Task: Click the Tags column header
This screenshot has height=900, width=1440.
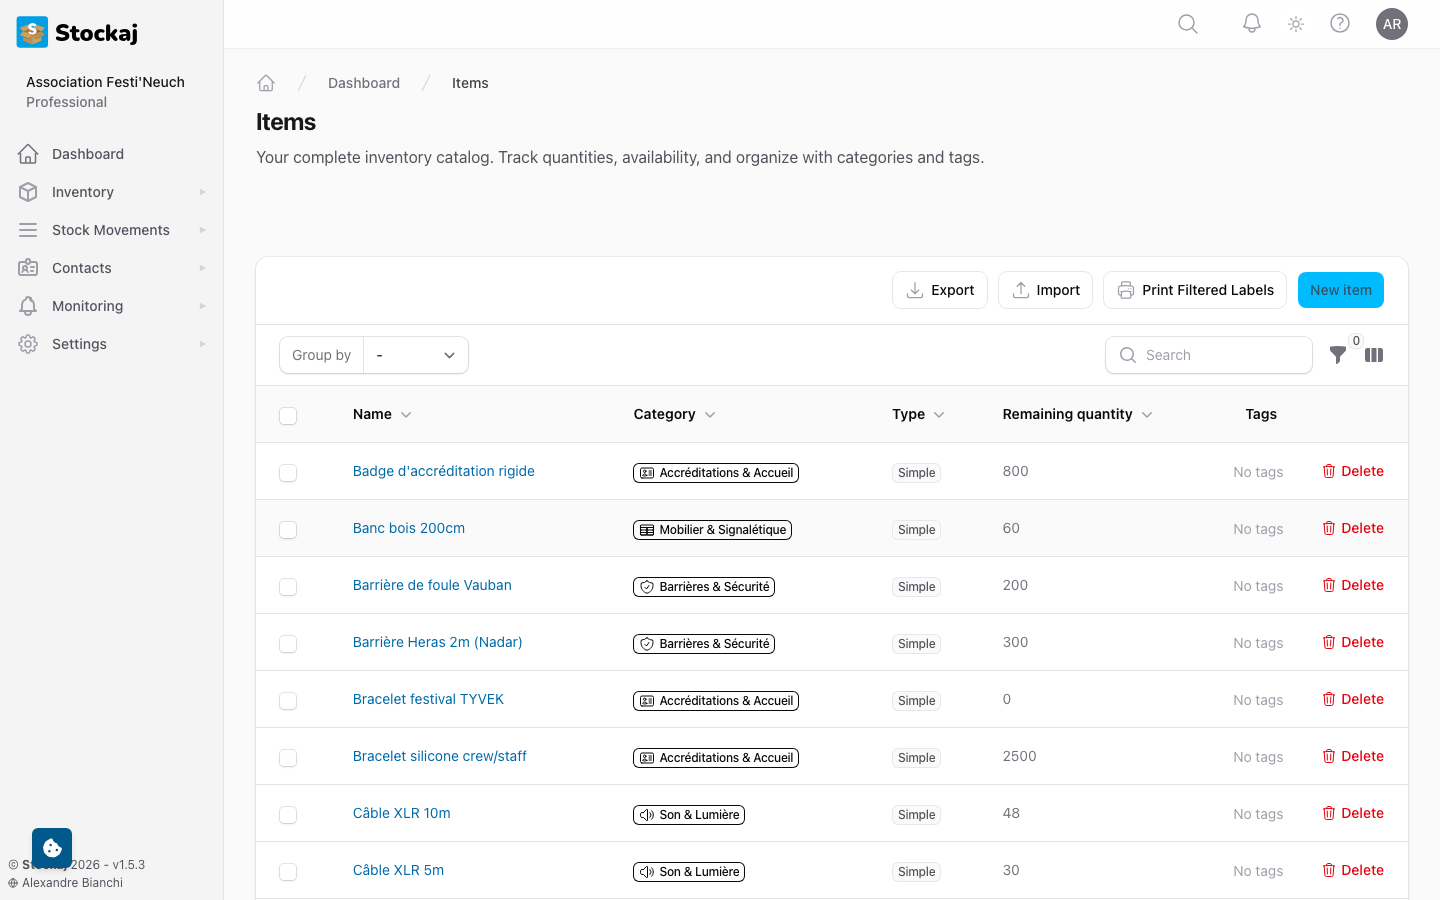Action: (x=1261, y=414)
